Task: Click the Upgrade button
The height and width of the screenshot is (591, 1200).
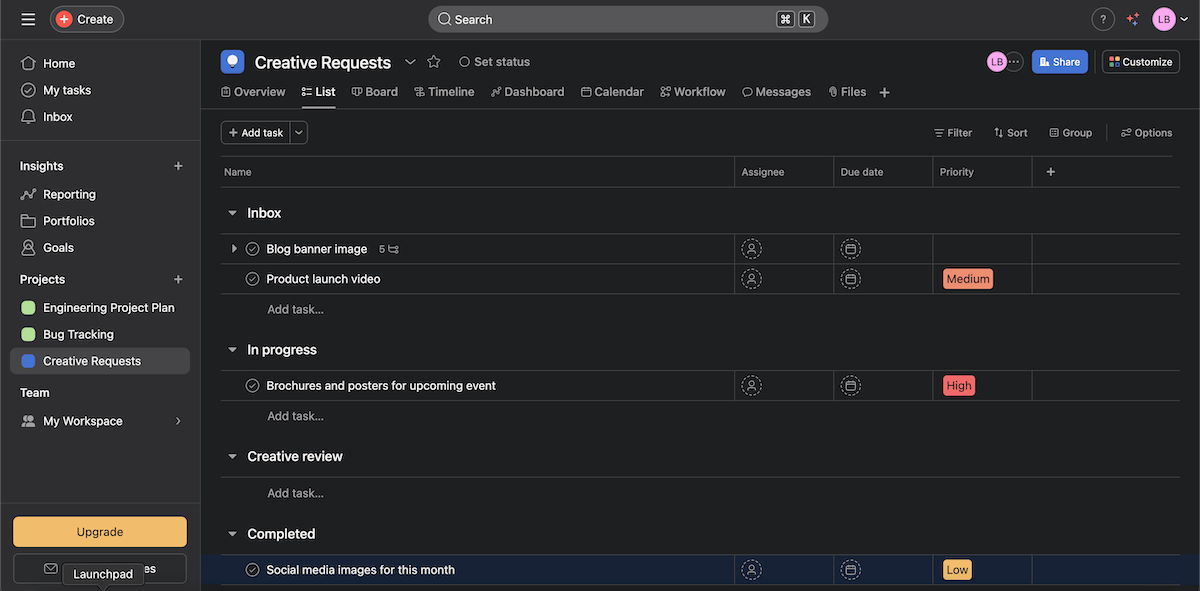Action: (100, 532)
